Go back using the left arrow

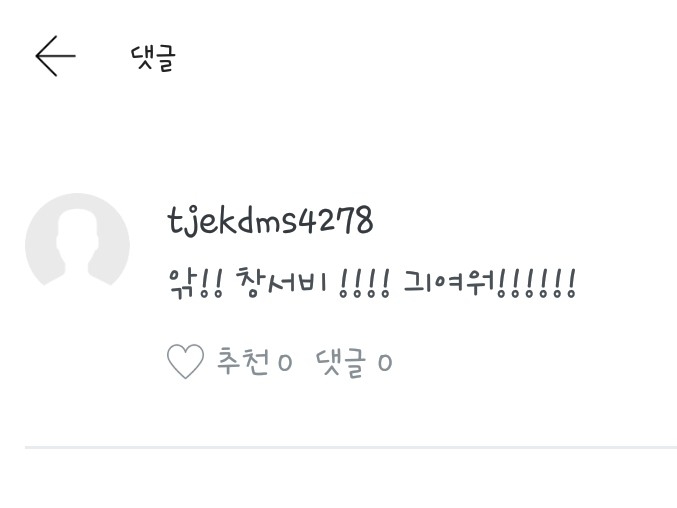coord(55,56)
